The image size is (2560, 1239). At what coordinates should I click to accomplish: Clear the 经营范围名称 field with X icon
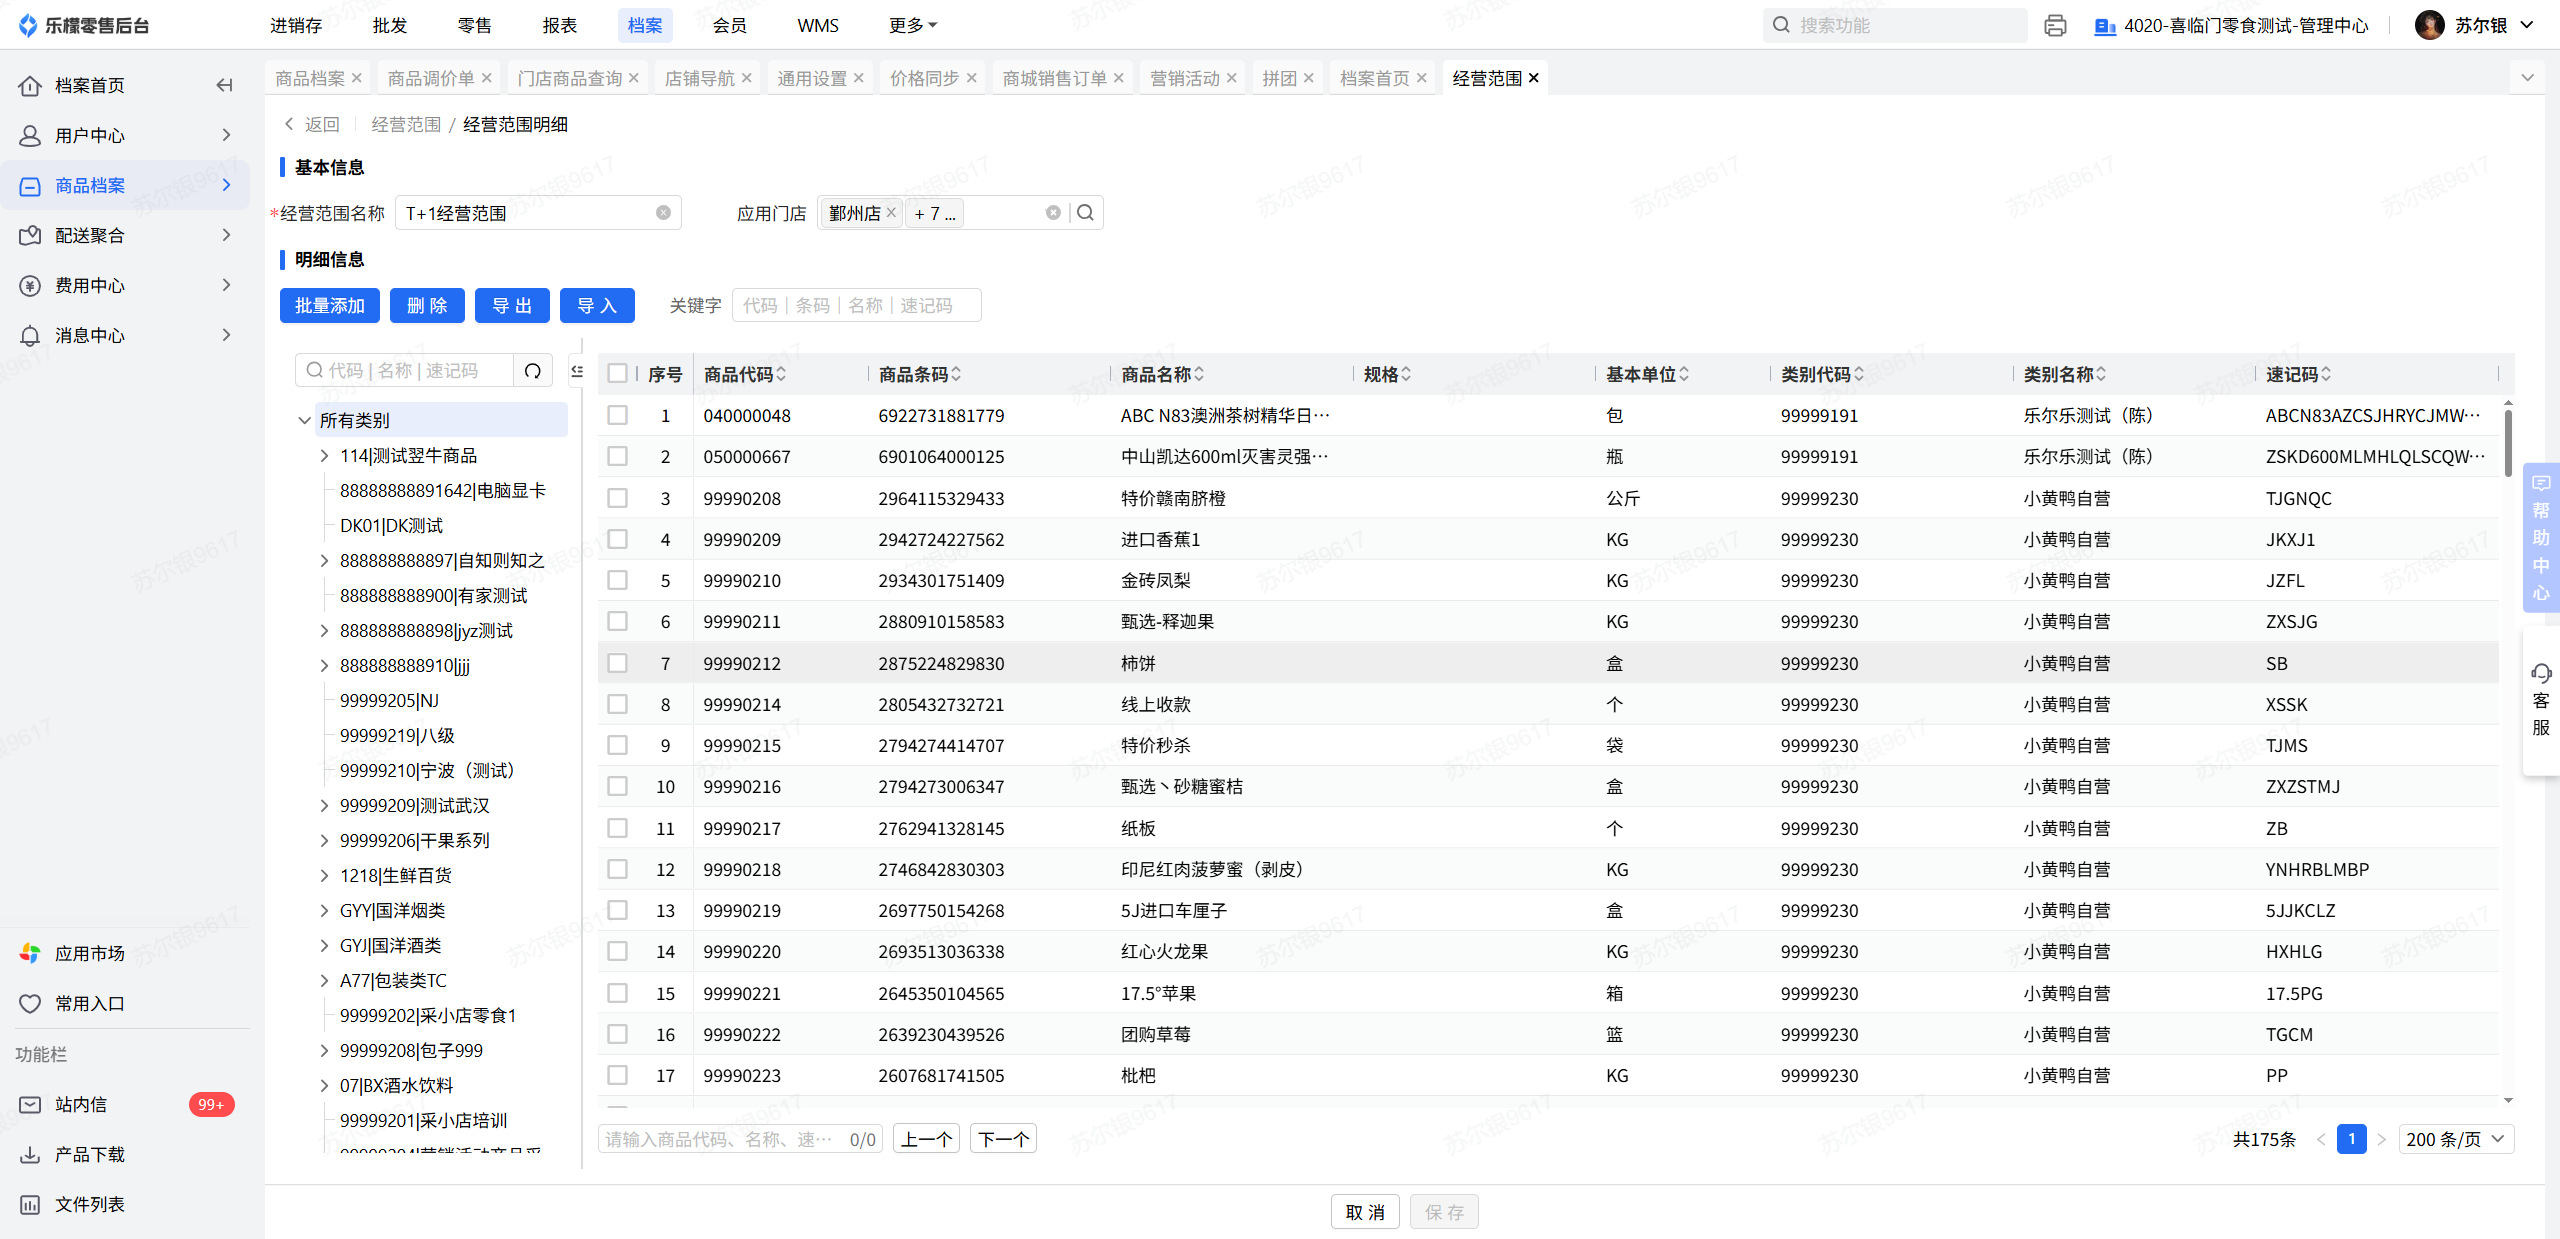663,213
